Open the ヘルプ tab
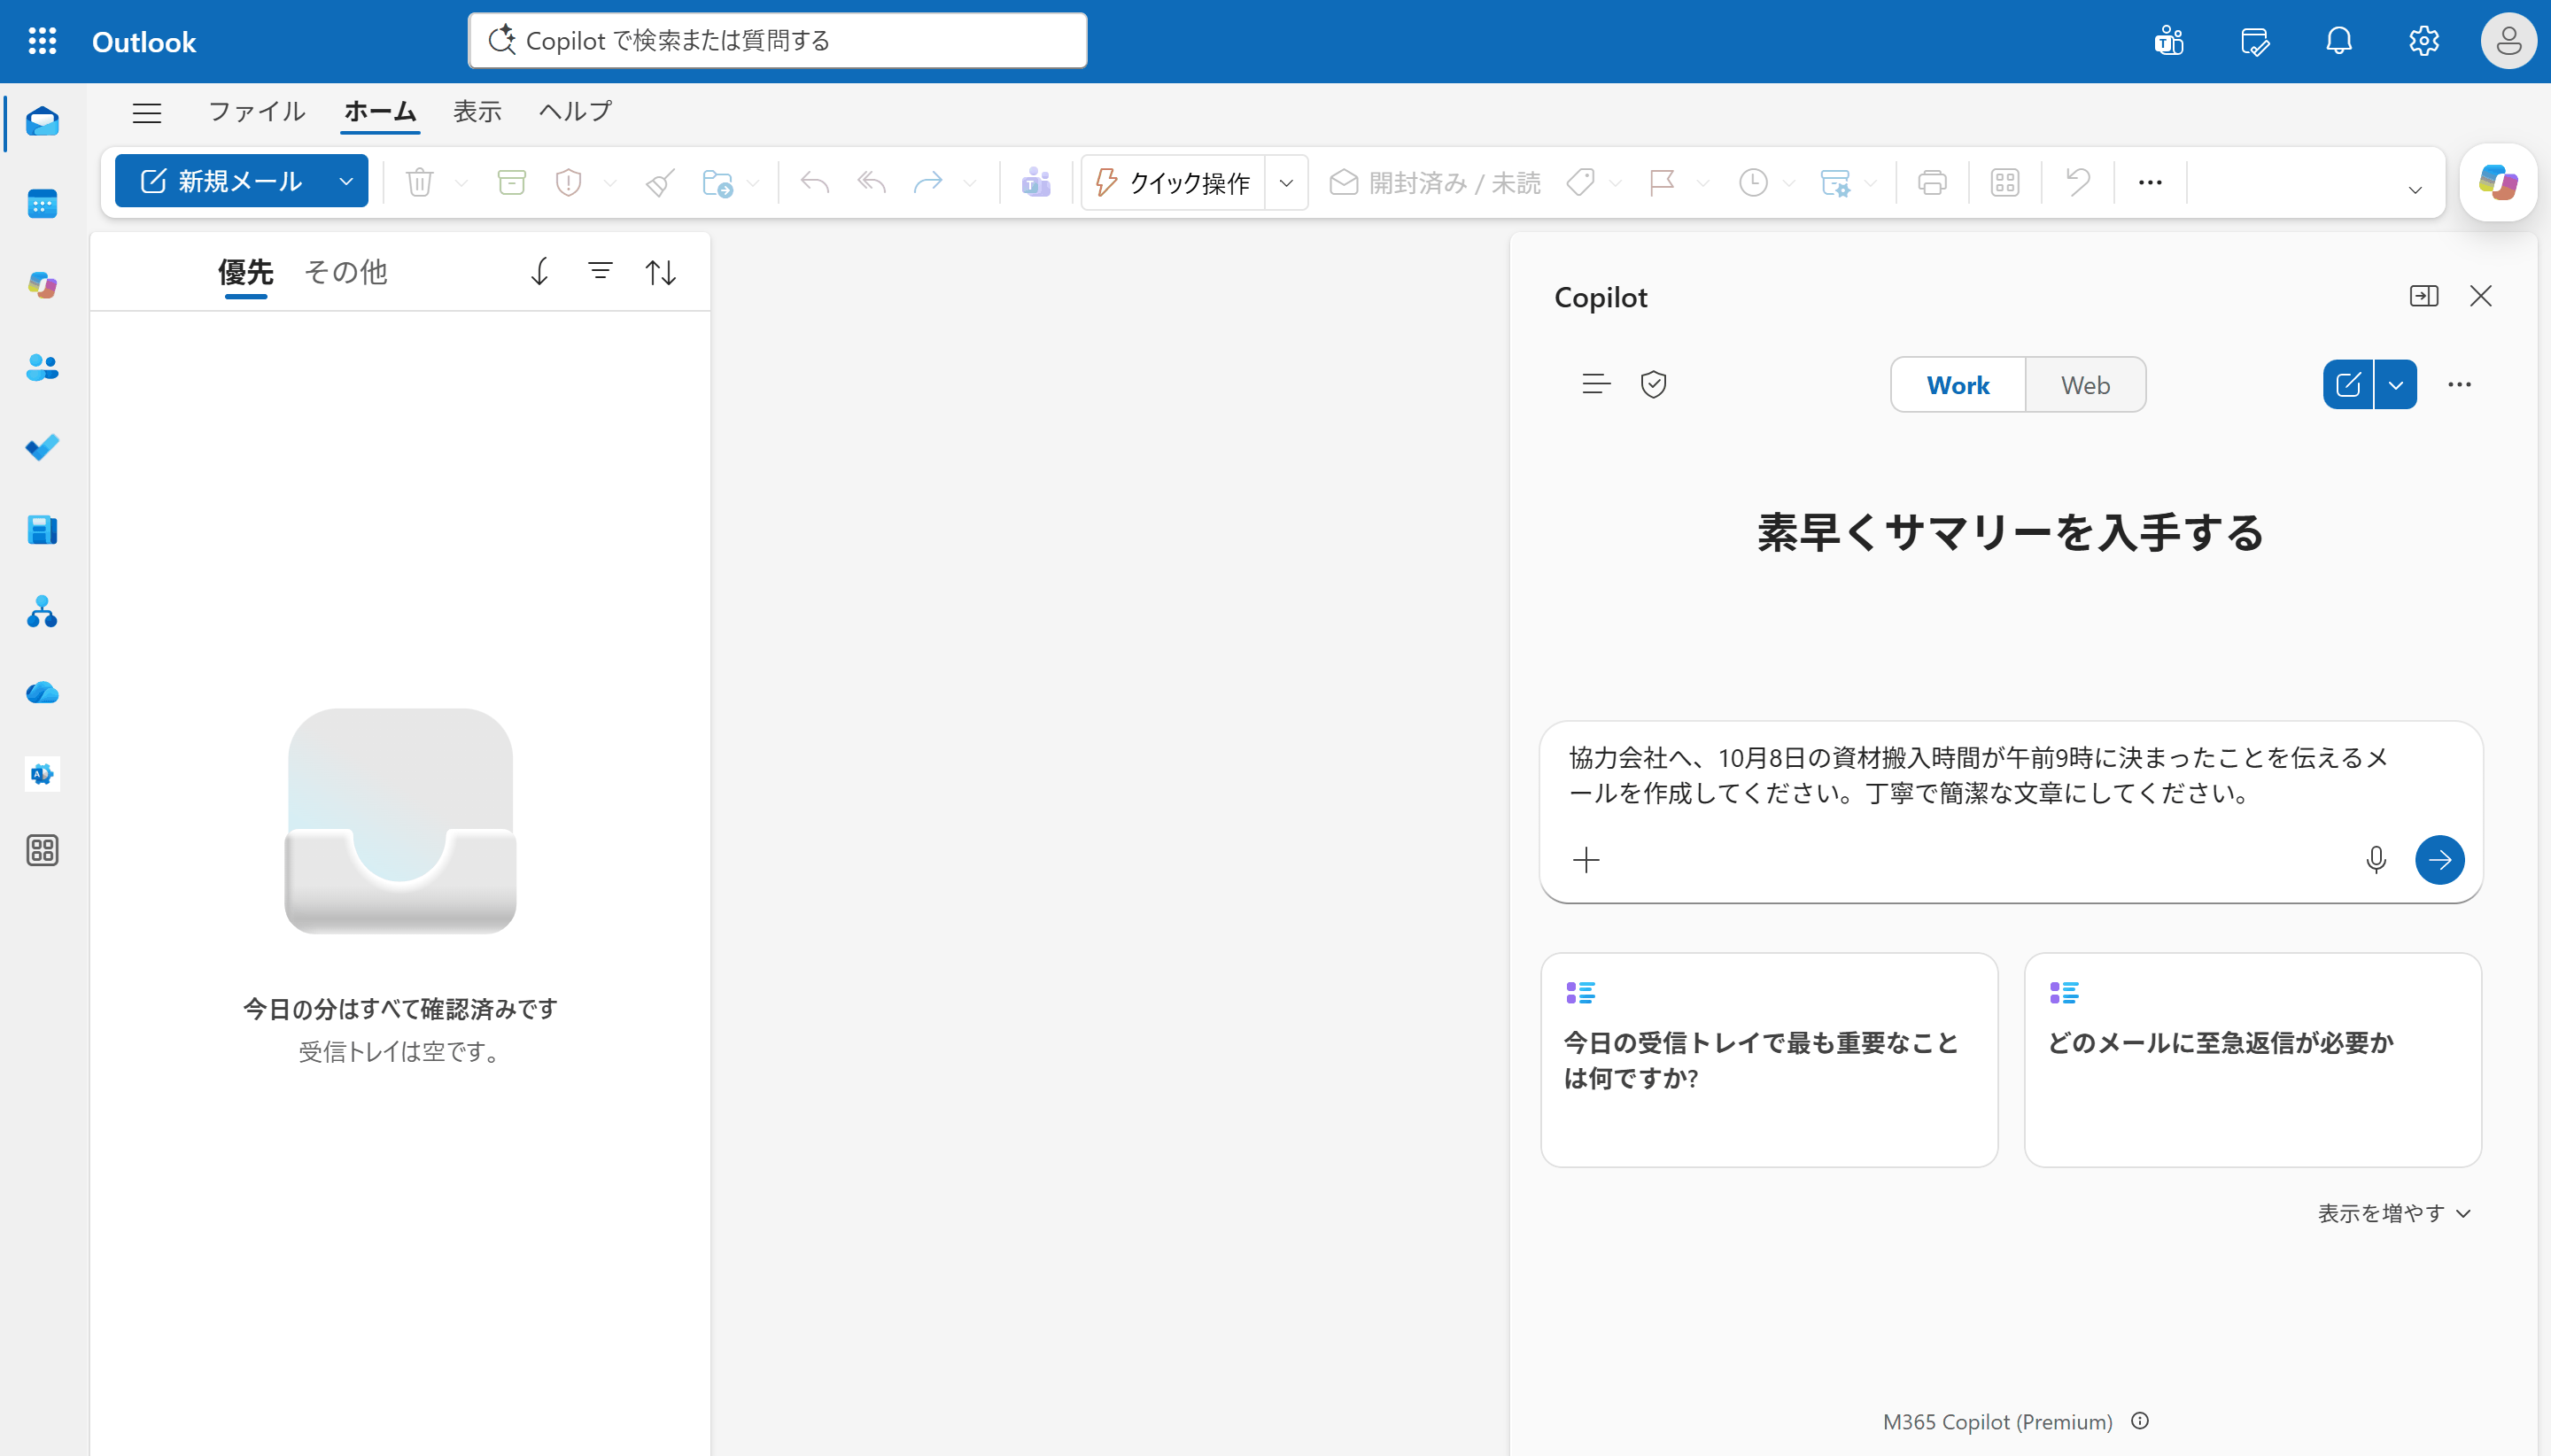This screenshot has height=1456, width=2551. (x=575, y=111)
